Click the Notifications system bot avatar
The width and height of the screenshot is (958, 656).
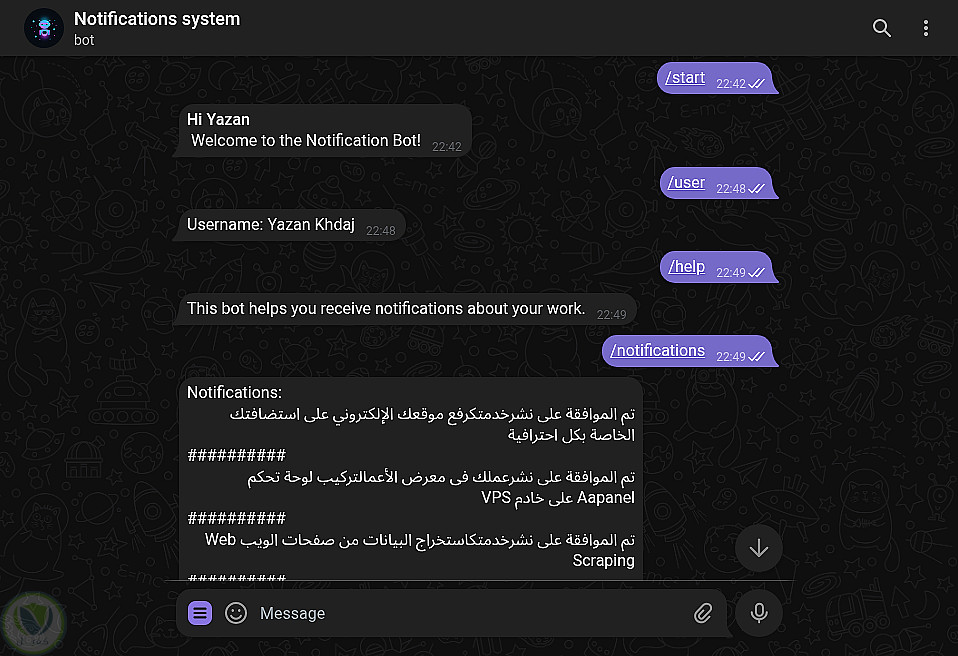(44, 28)
